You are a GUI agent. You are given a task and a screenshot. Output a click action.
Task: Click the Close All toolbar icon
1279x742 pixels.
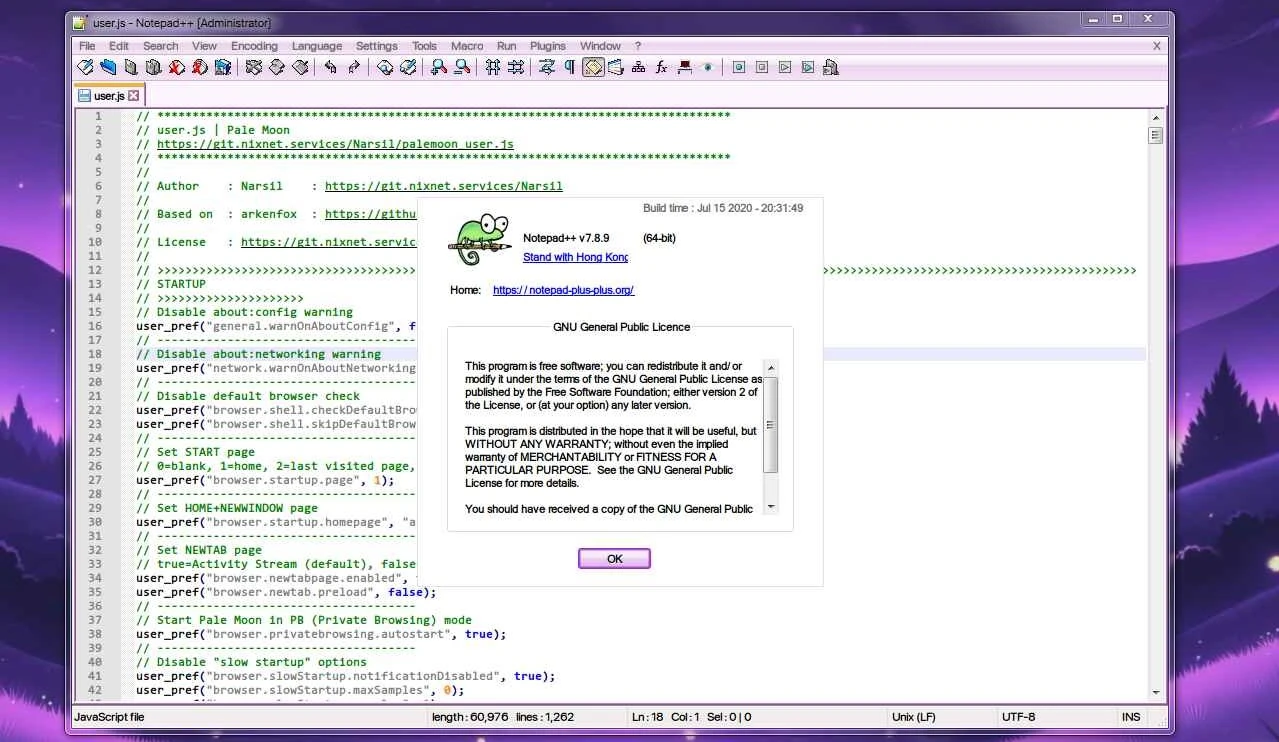pos(199,67)
